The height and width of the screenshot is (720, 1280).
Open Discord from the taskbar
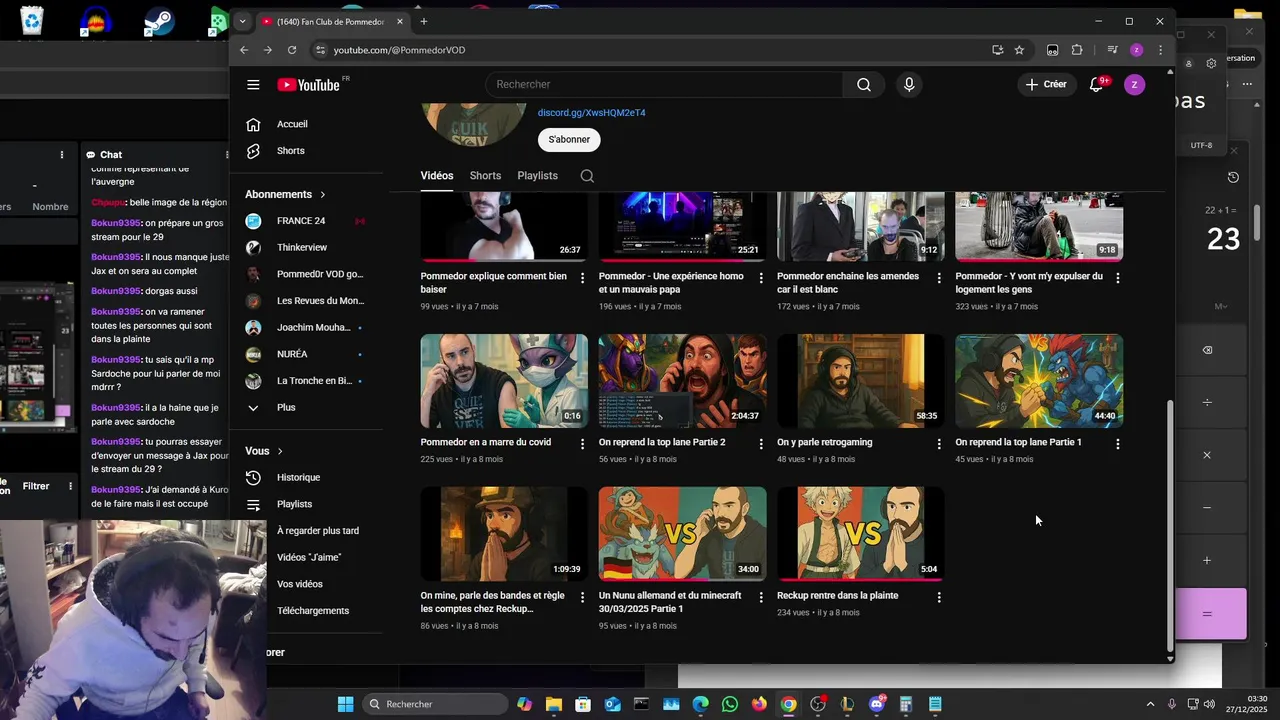(x=877, y=704)
